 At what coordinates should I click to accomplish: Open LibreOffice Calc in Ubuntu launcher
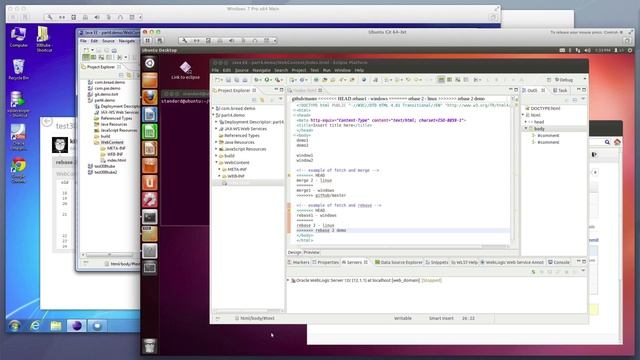[149, 131]
